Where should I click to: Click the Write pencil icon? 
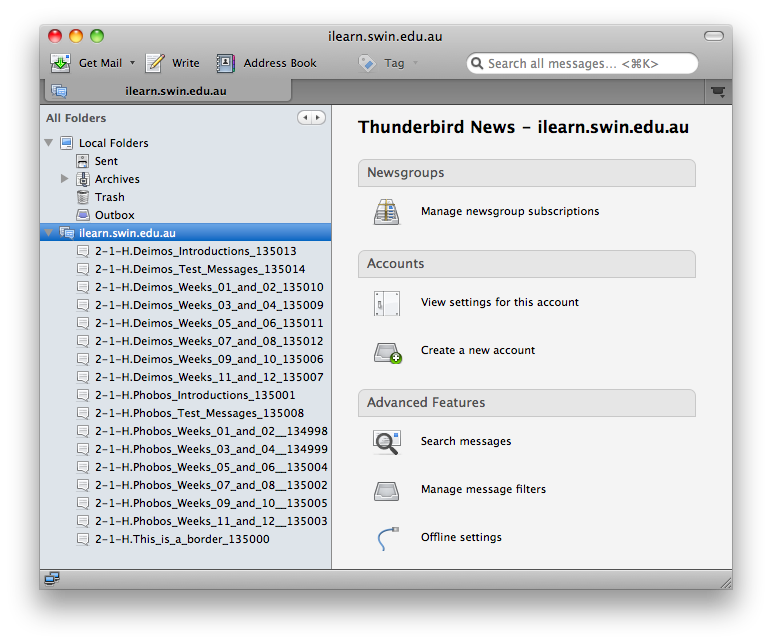pyautogui.click(x=155, y=63)
